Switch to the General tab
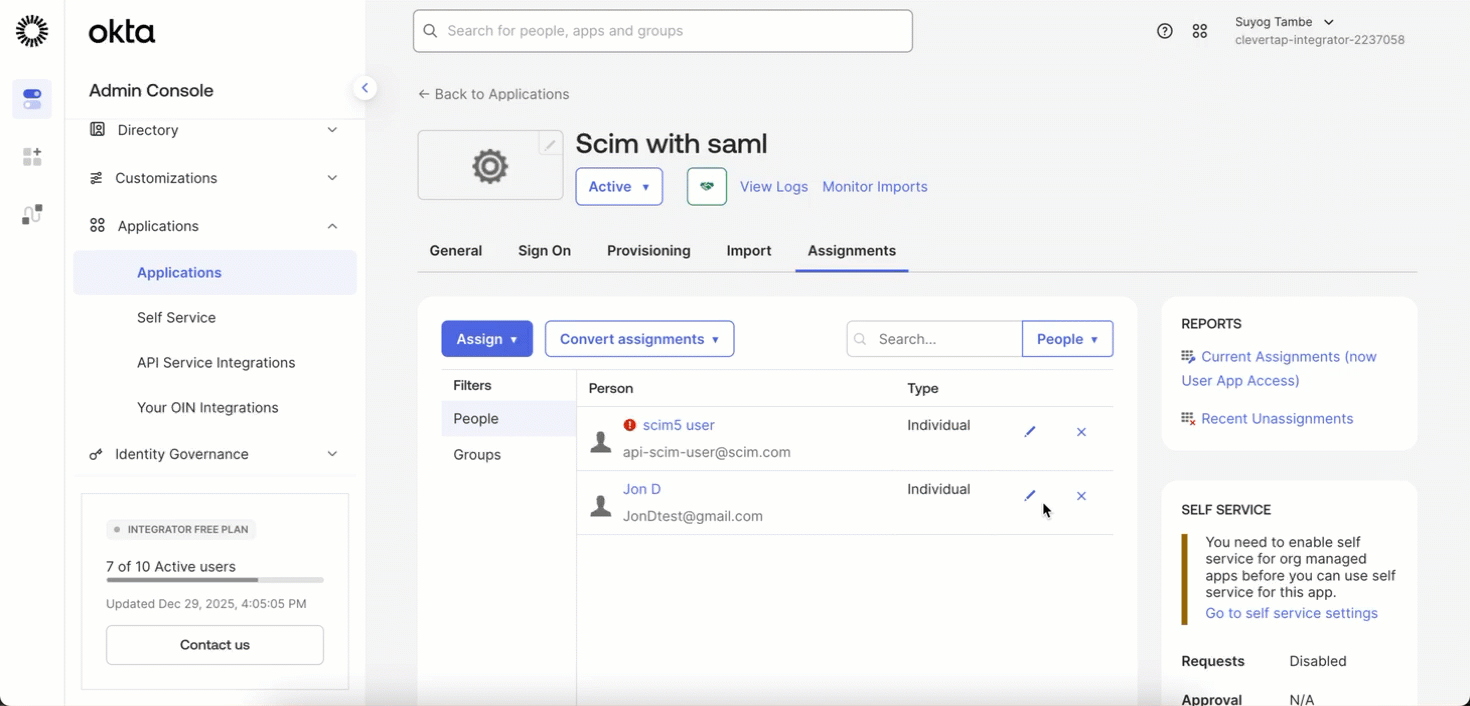Screen dimensions: 1470x706 456,251
